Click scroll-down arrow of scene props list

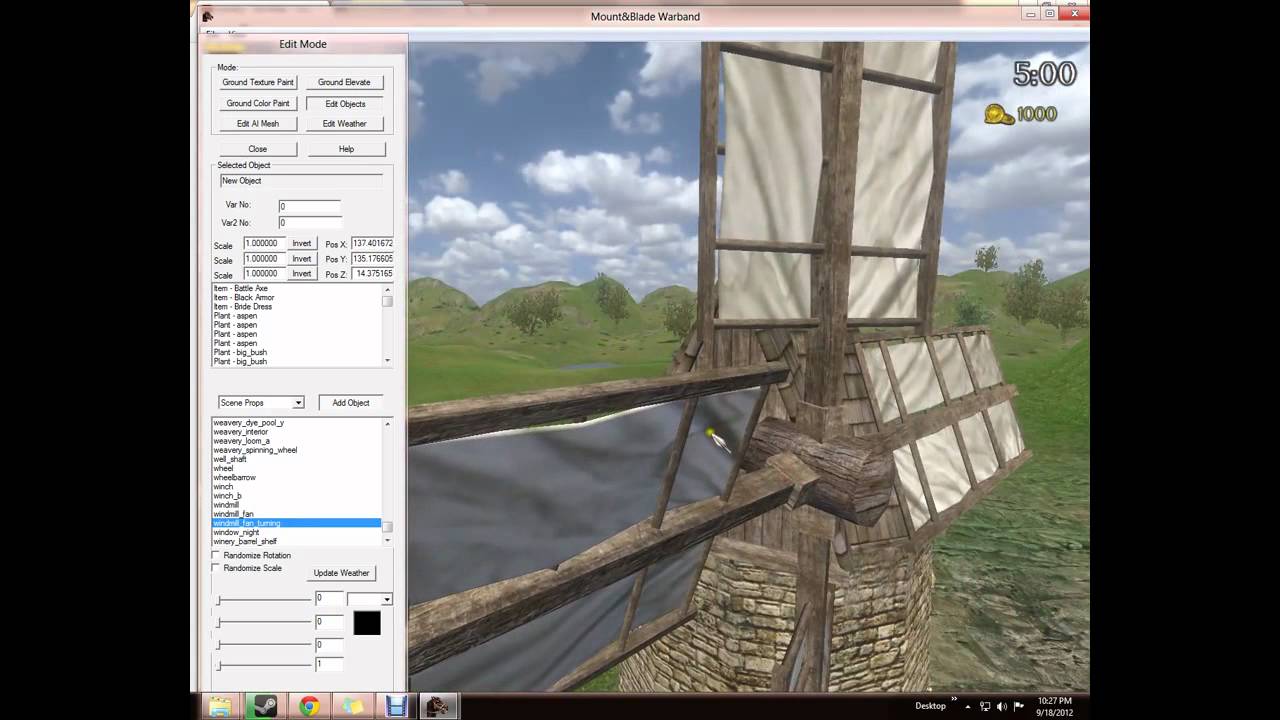point(387,540)
